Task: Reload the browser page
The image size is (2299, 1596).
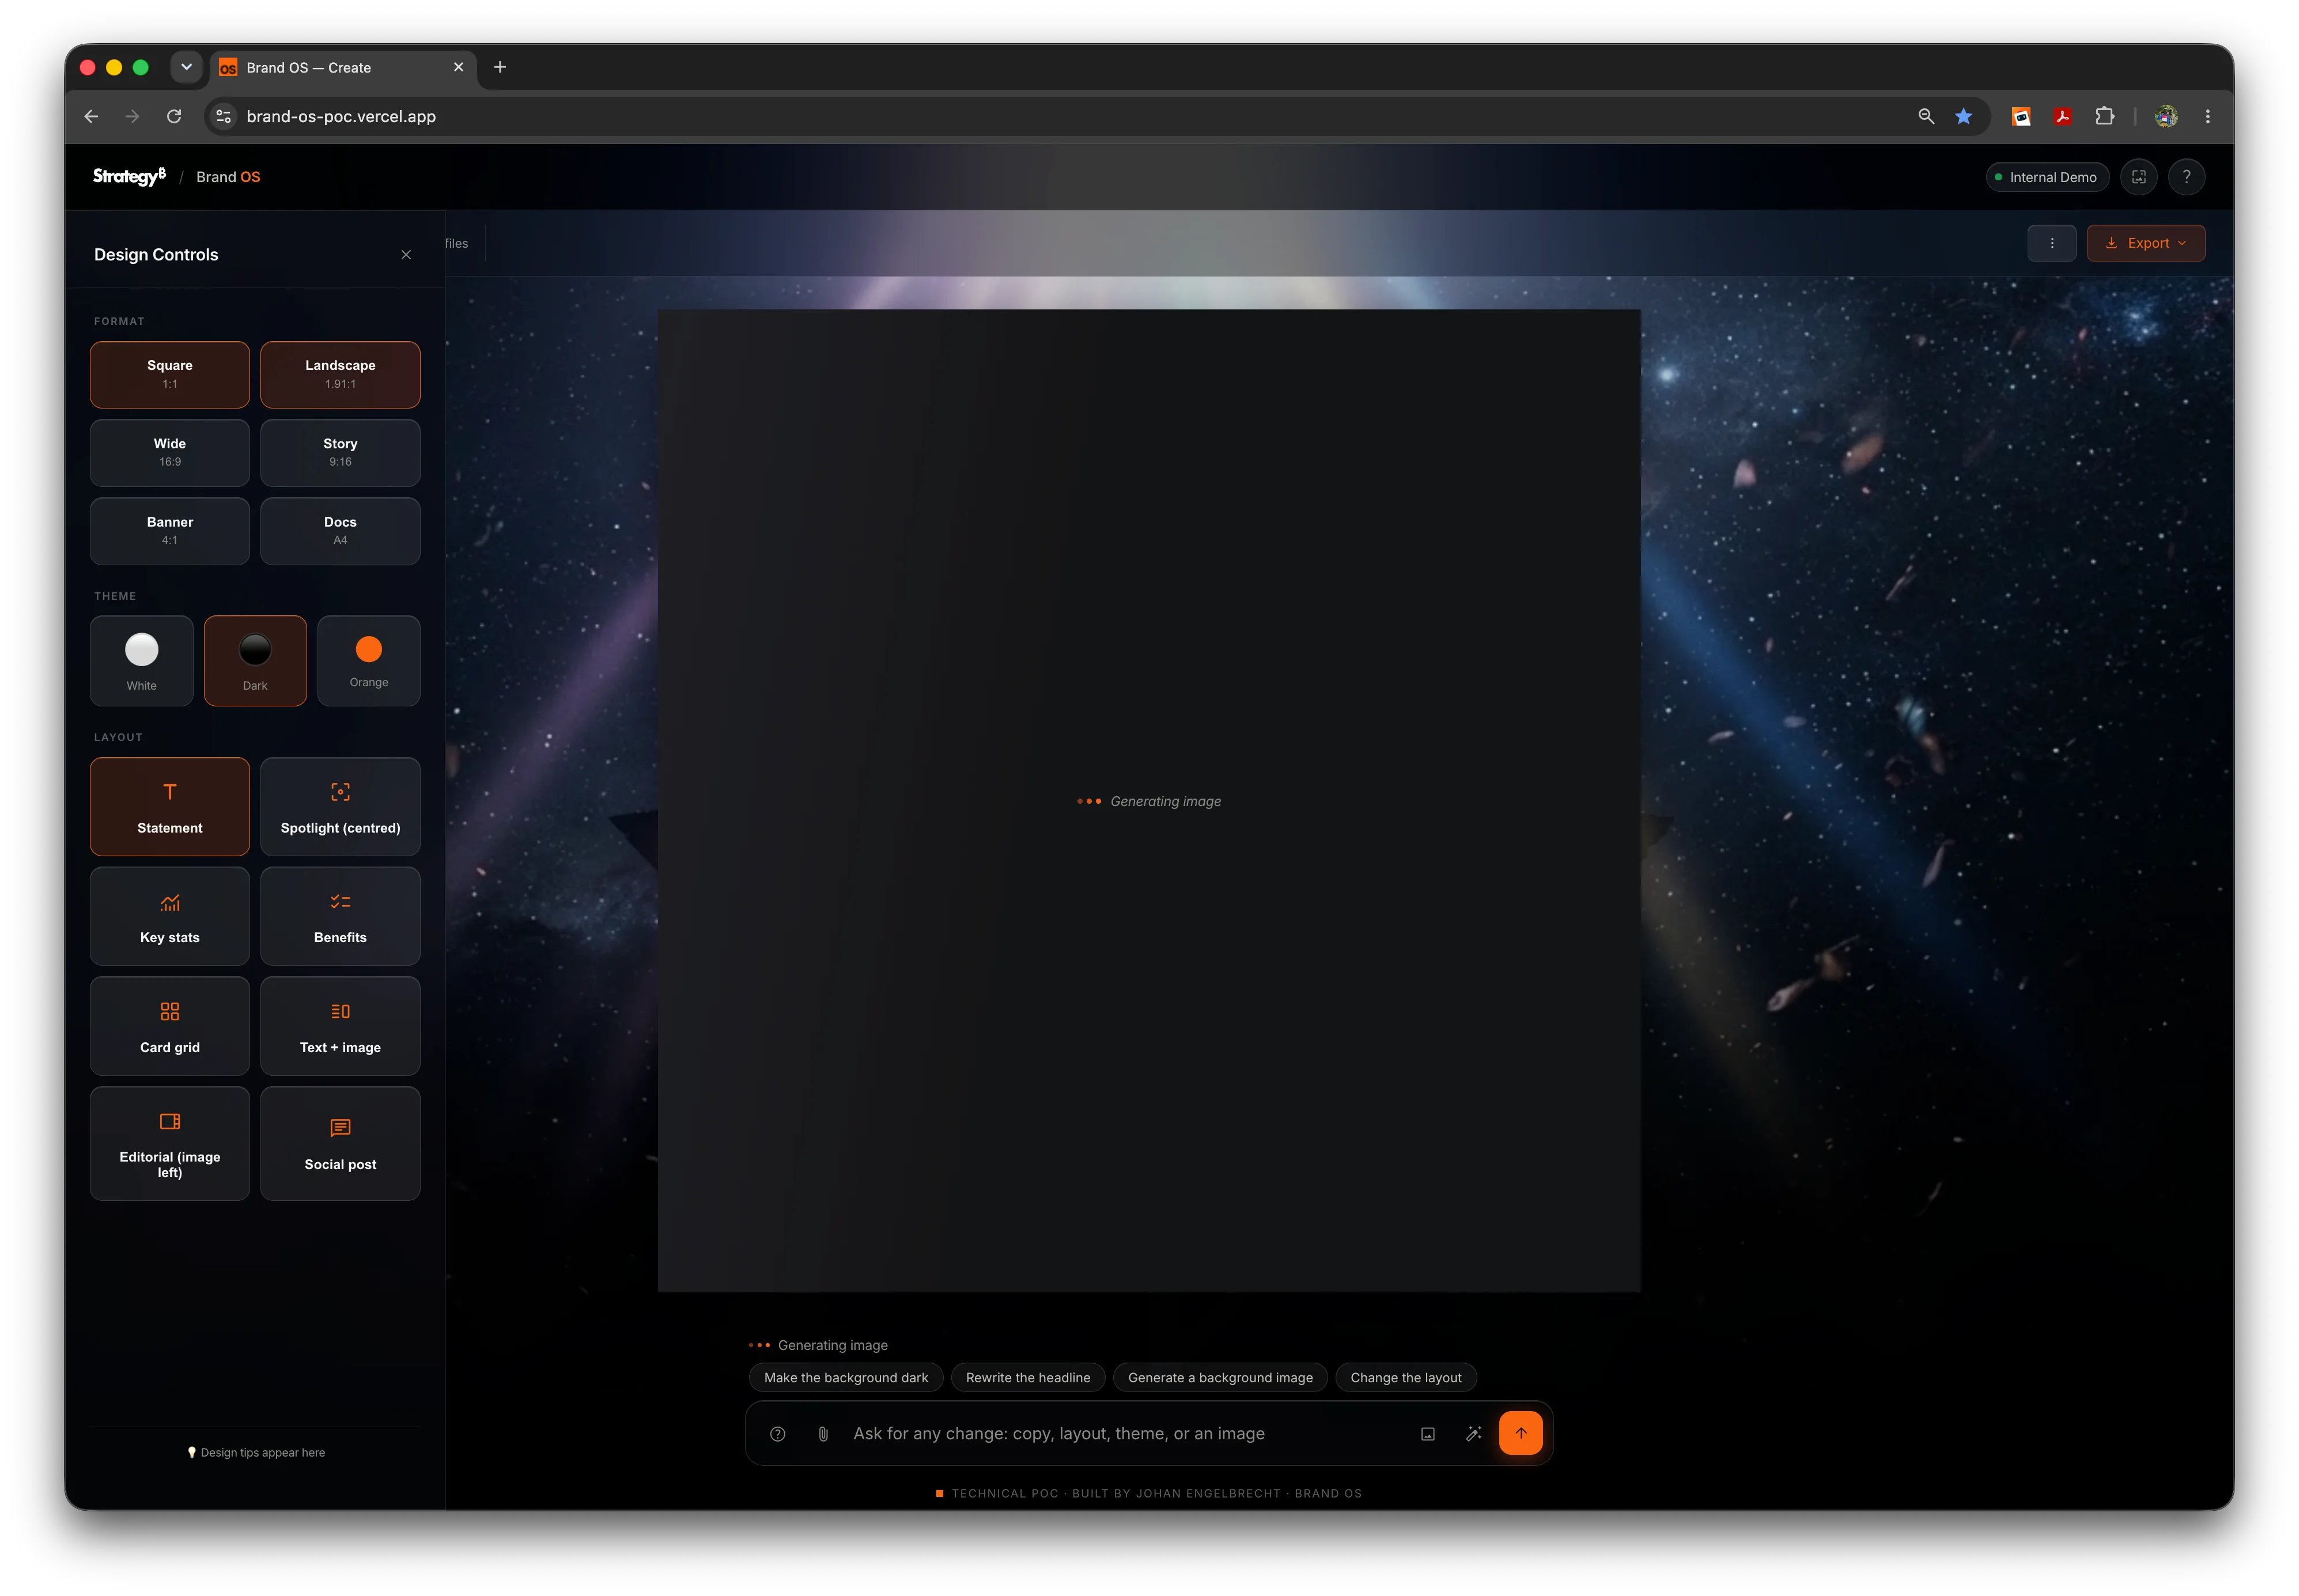Action: tap(174, 116)
